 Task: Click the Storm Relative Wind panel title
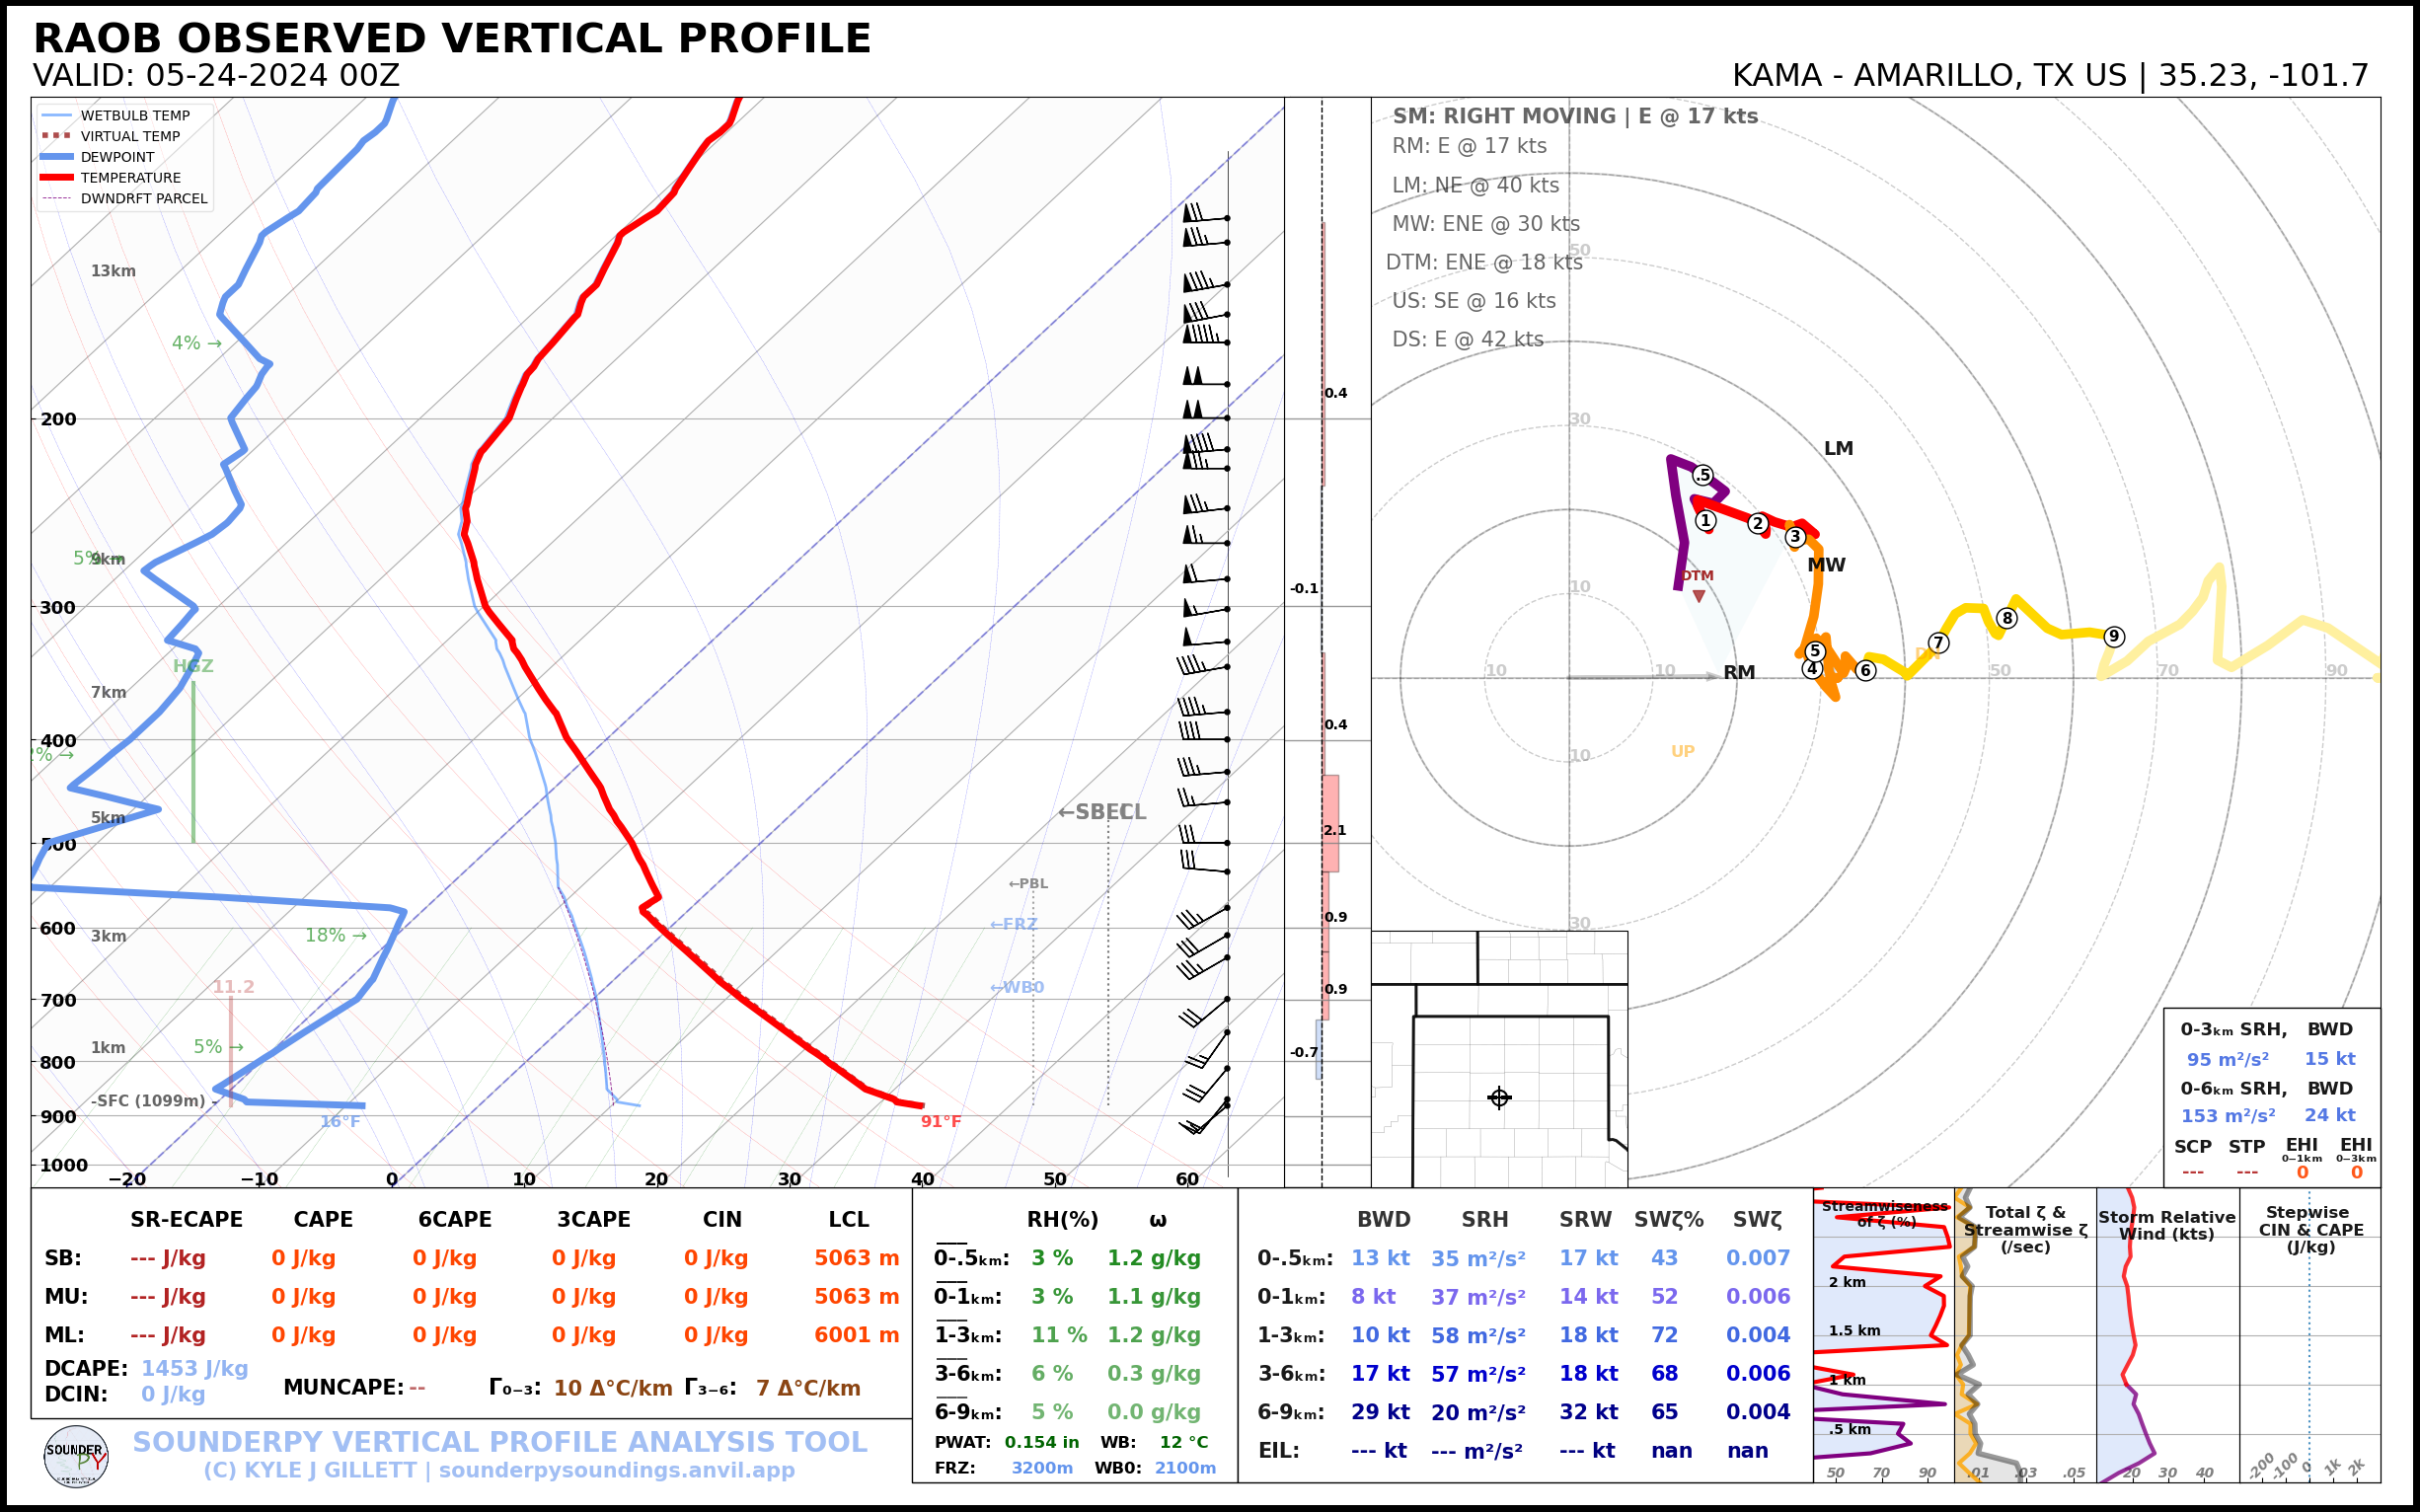coord(2166,1225)
